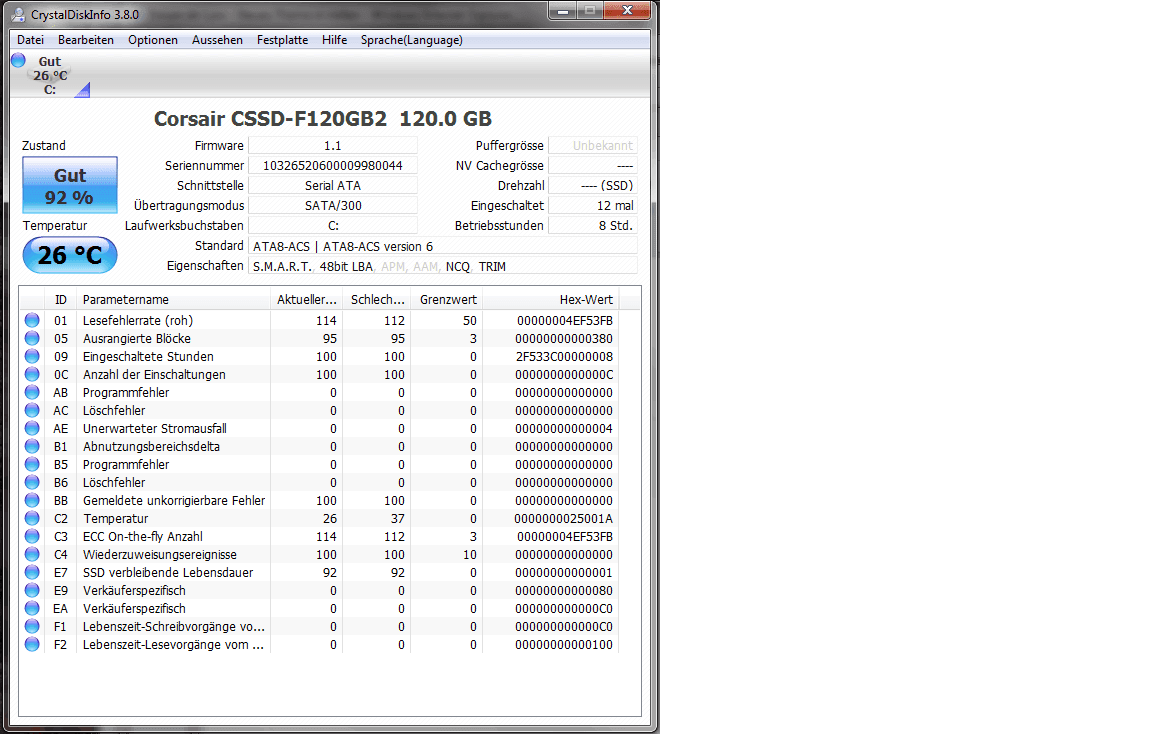Click the CrystalDiskInfo app icon in the title bar
This screenshot has width=1152, height=734.
point(18,14)
